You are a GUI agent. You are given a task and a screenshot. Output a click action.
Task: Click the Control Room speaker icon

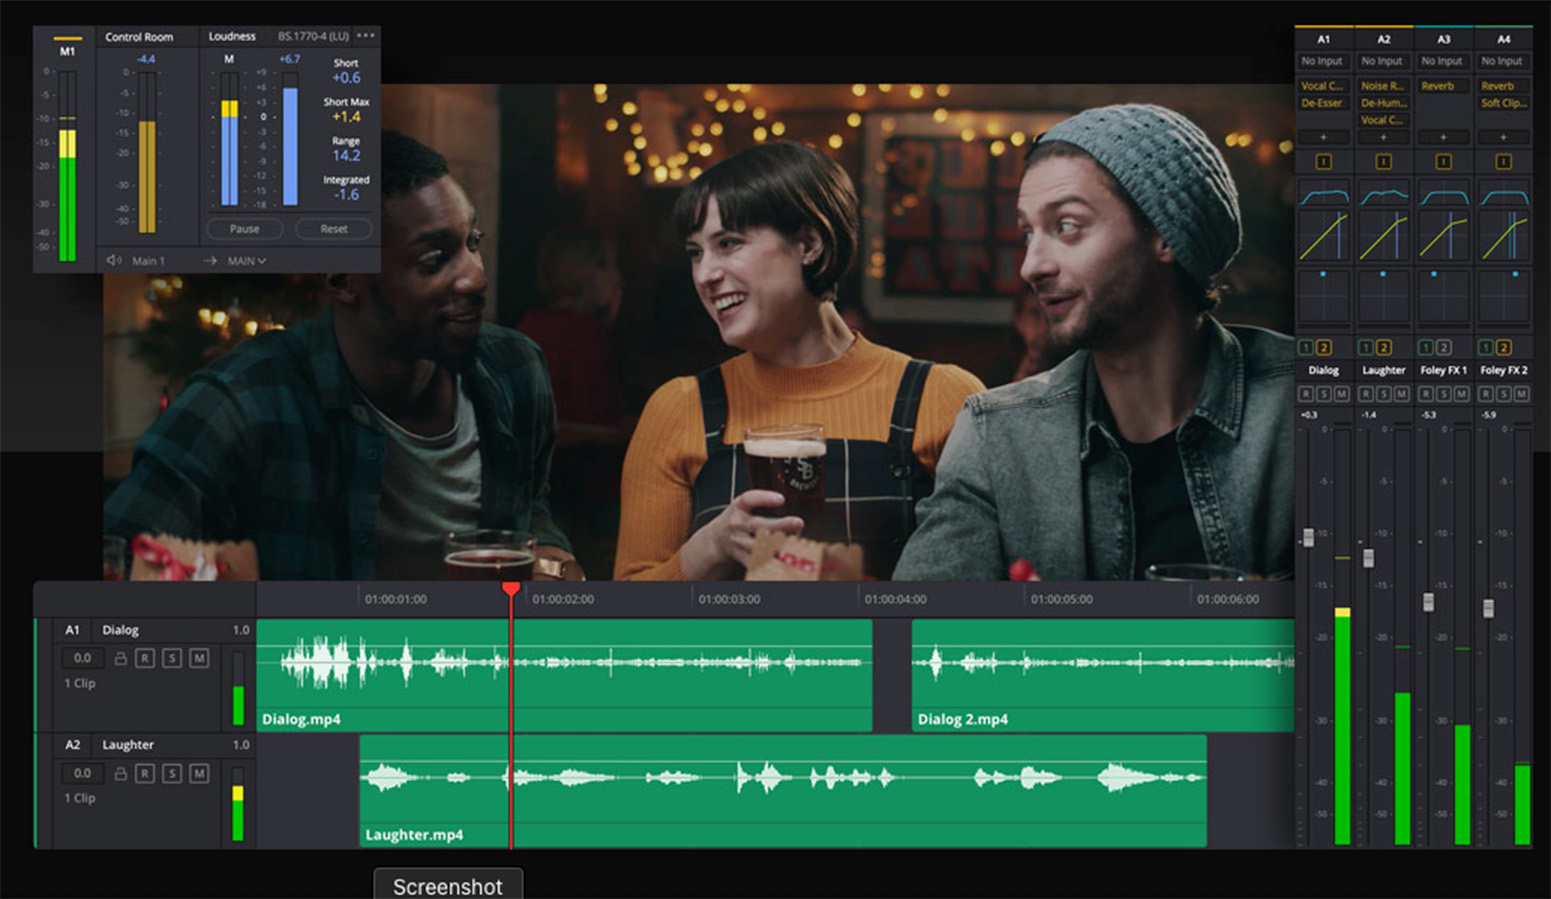114,261
